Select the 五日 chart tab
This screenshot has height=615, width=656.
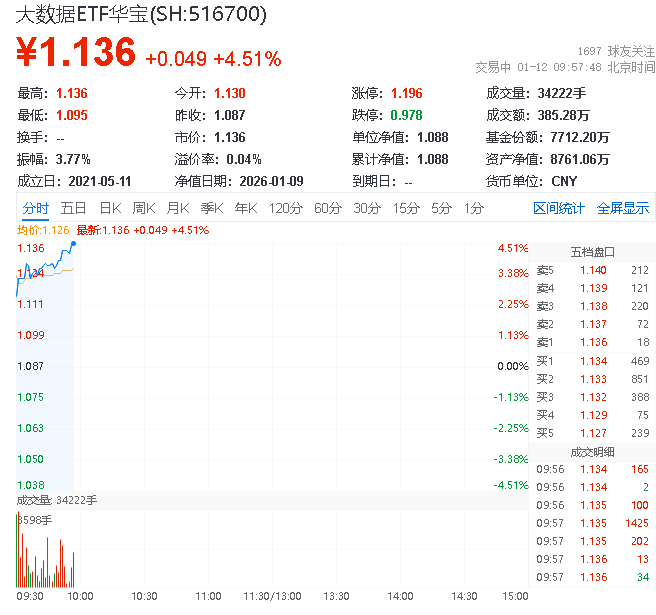(73, 208)
